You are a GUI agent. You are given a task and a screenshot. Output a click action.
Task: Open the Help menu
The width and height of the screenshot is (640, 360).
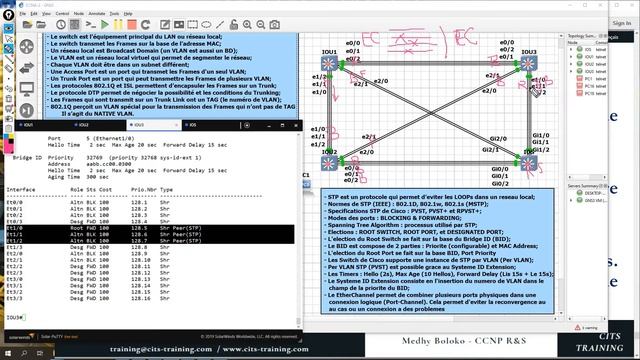point(128,13)
